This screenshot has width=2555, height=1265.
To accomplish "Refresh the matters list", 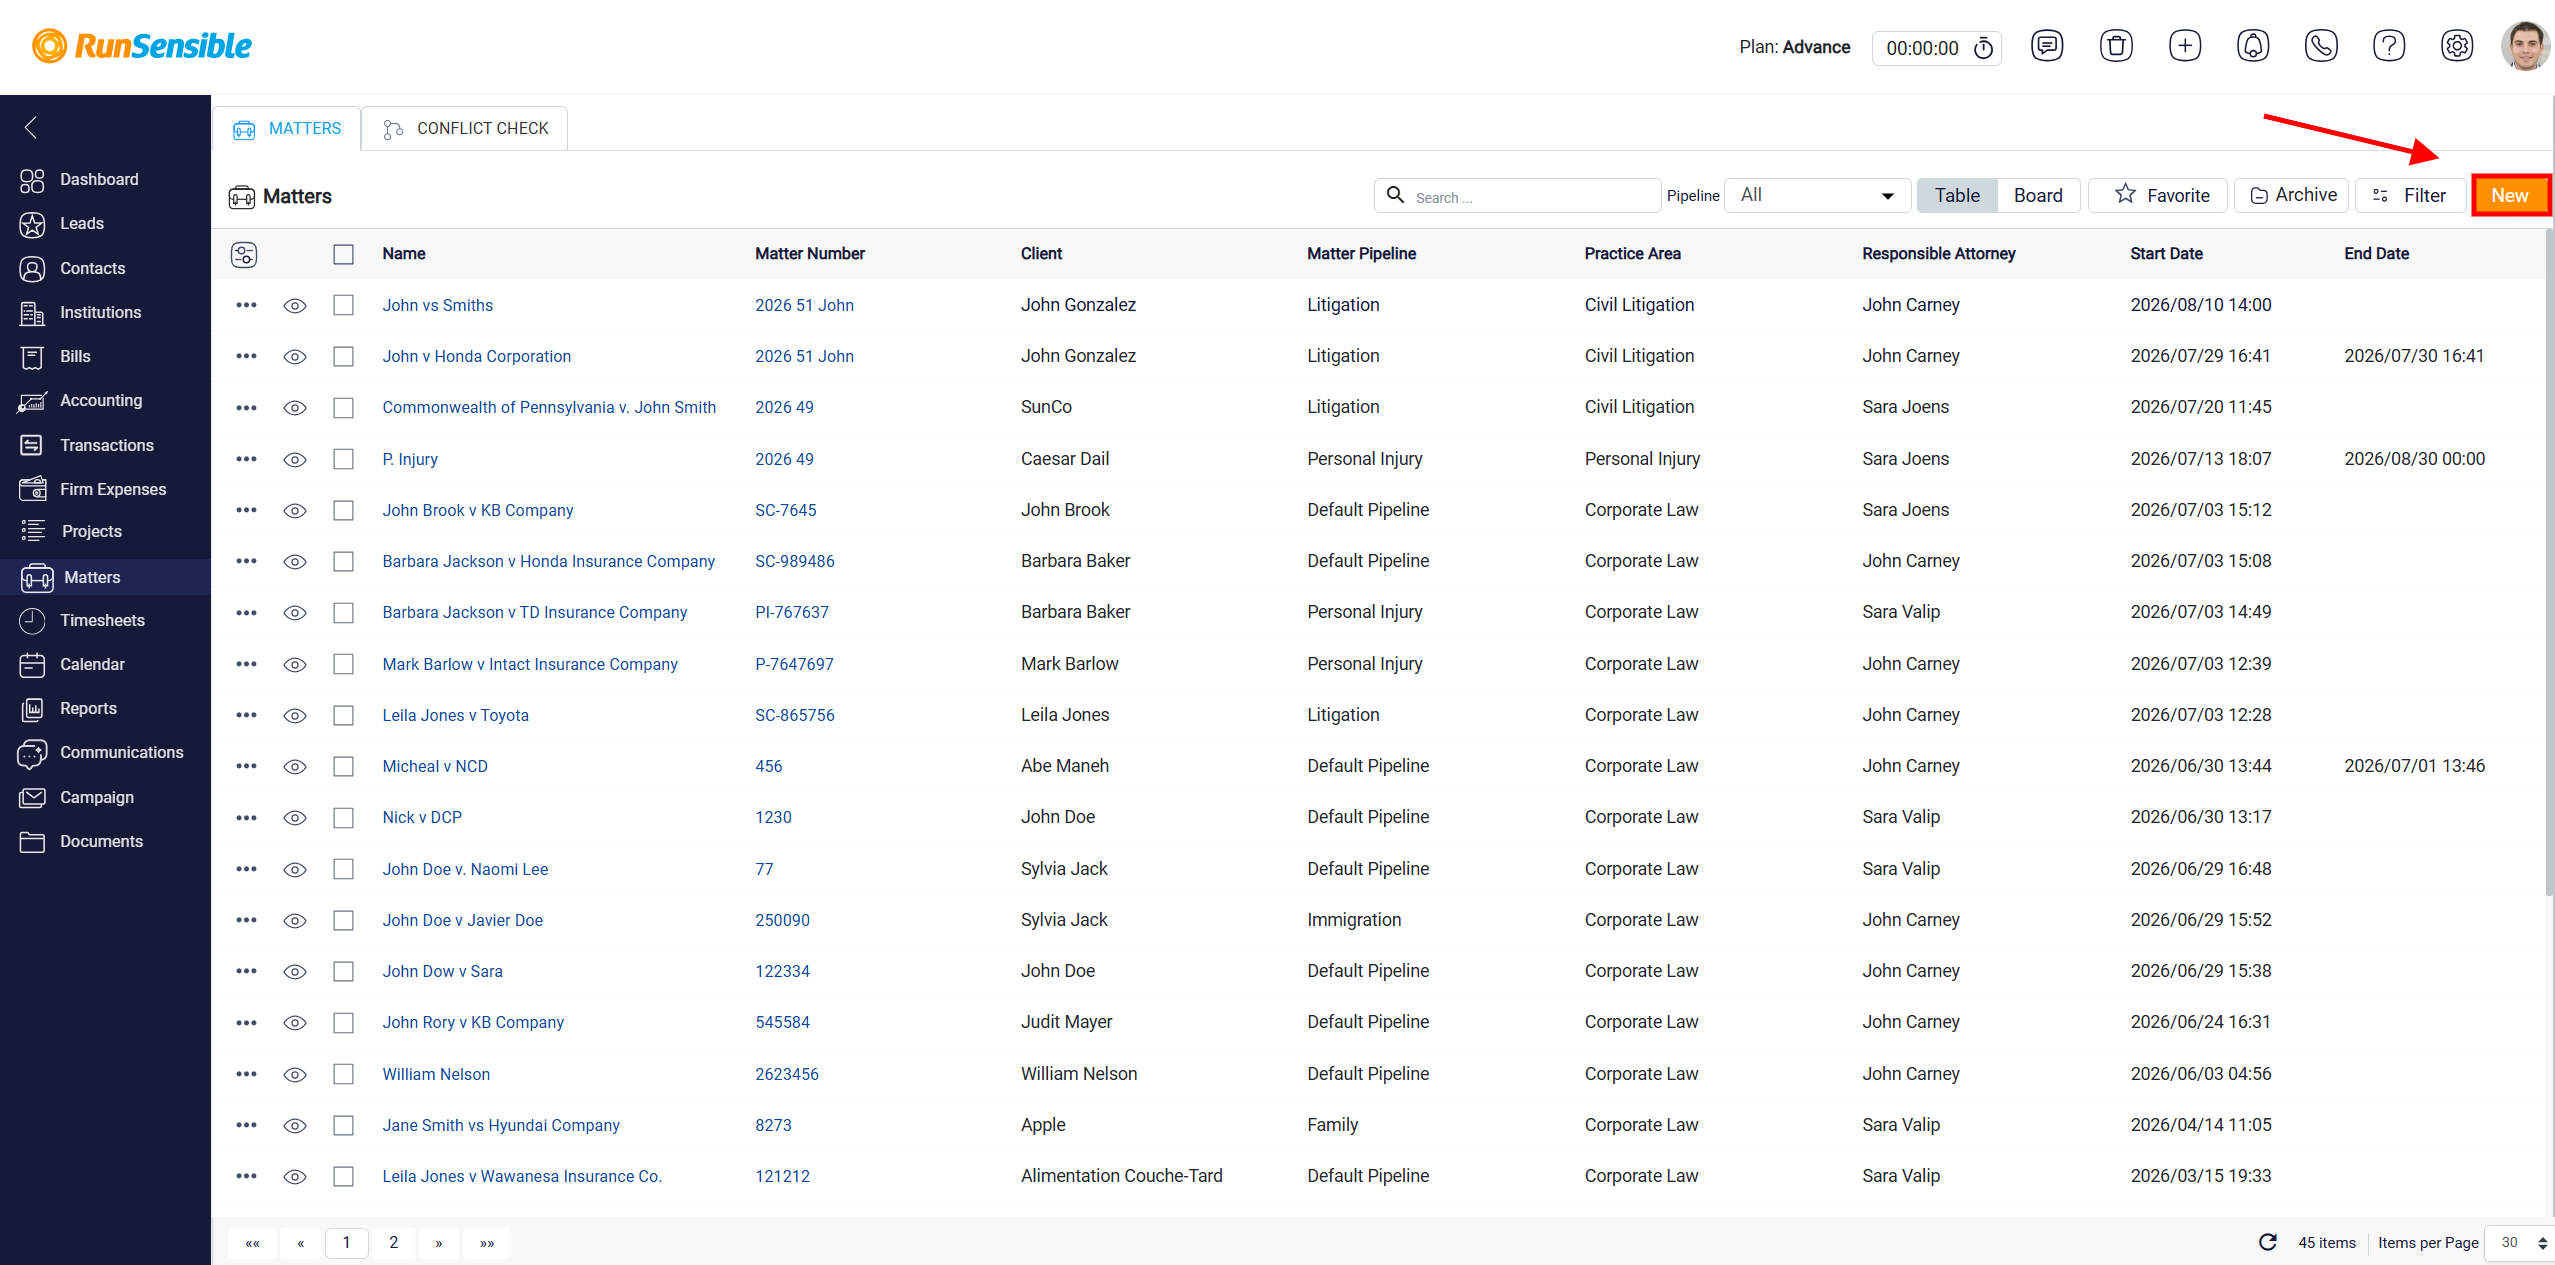I will point(2268,1242).
